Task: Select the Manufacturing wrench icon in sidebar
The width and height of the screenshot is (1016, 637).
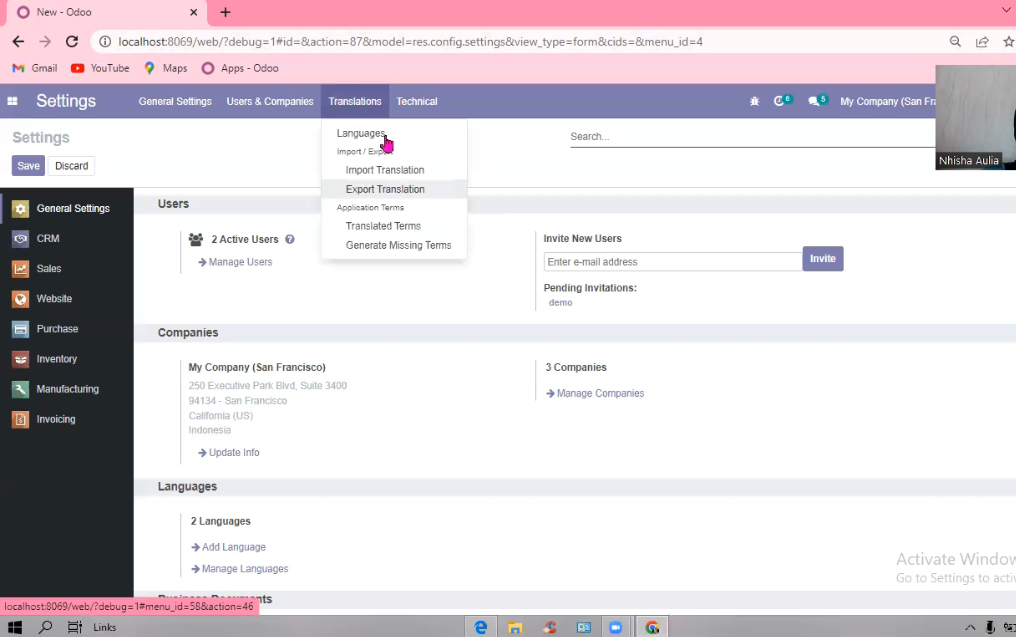Action: tap(21, 389)
